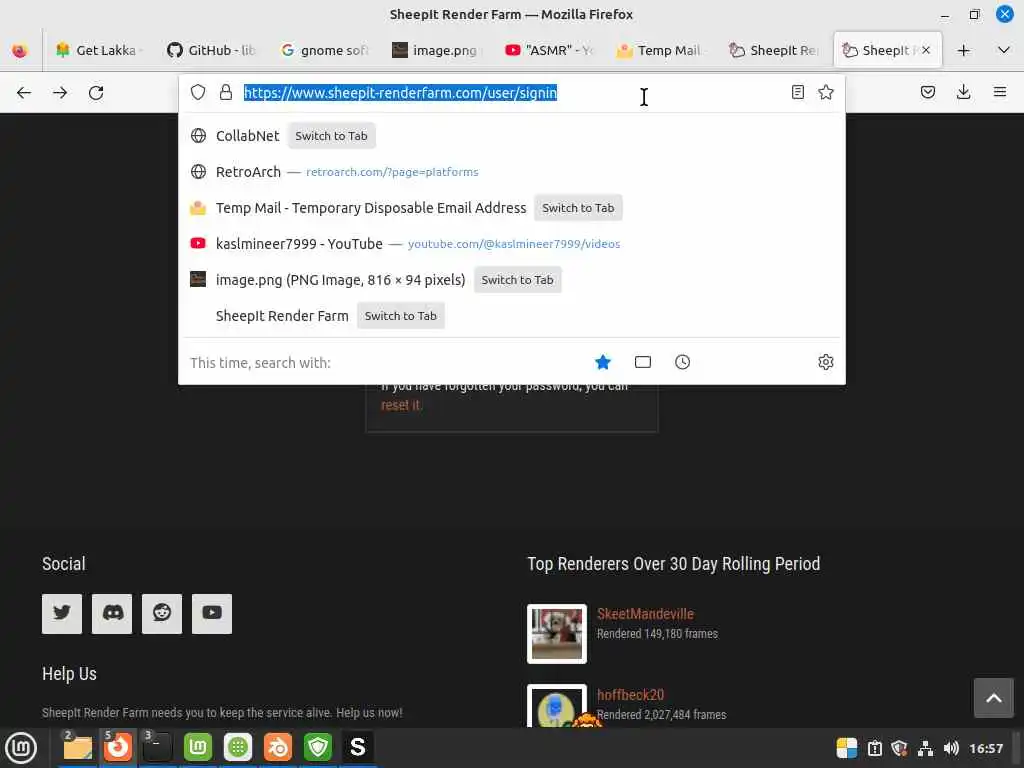1024x768 pixels.
Task: Open the Reddit social link
Action: pos(162,613)
